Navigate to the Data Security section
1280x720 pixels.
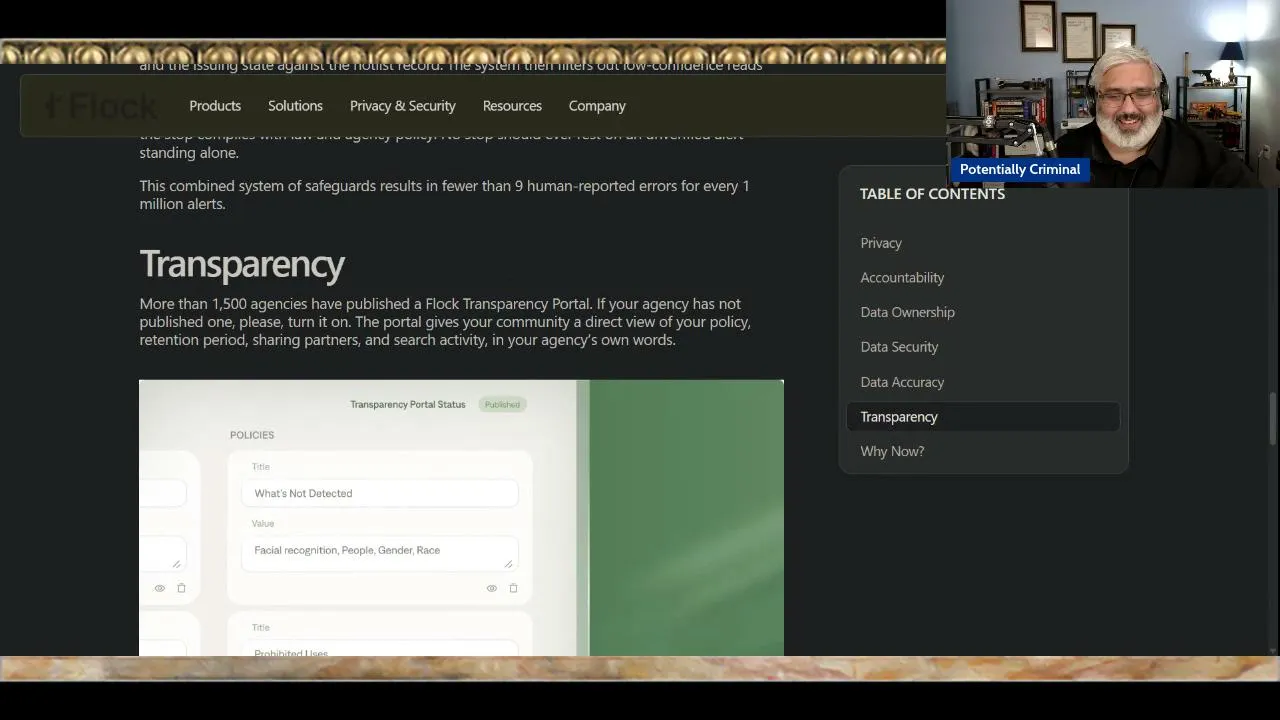tap(899, 347)
